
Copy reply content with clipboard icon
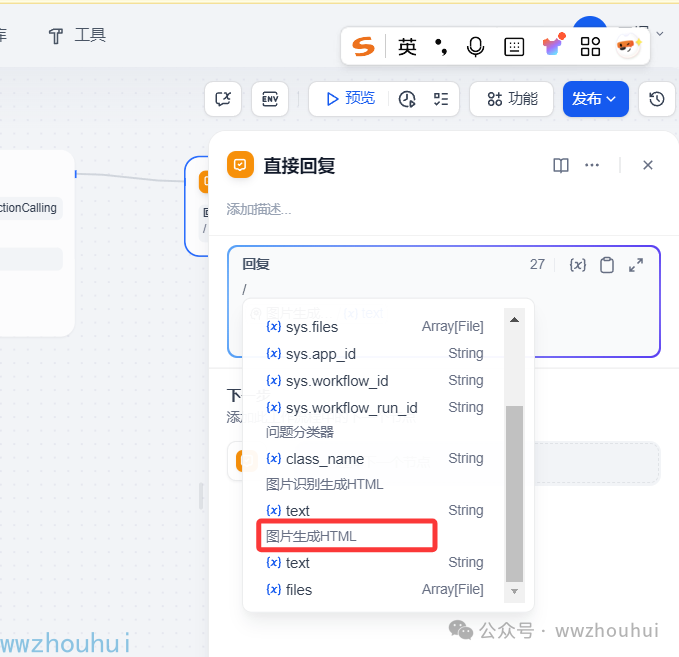click(607, 265)
